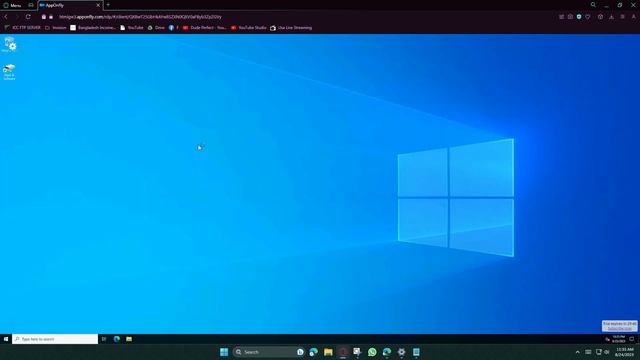Image resolution: width=640 pixels, height=360 pixels.
Task: Select the AppOnFly browser tab
Action: pos(70,5)
